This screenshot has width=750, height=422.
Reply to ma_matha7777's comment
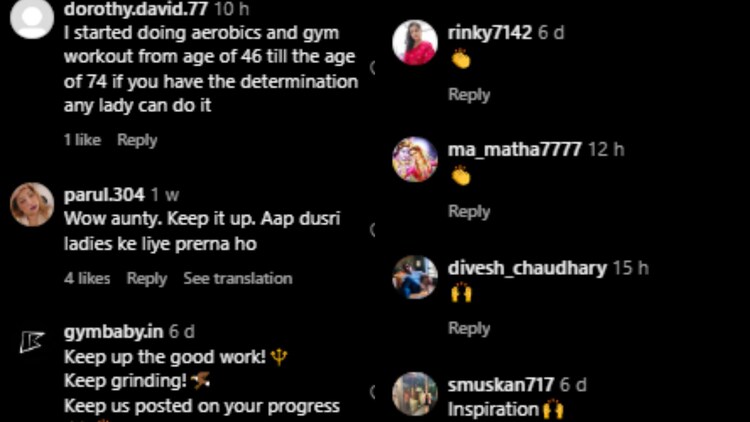pos(469,211)
